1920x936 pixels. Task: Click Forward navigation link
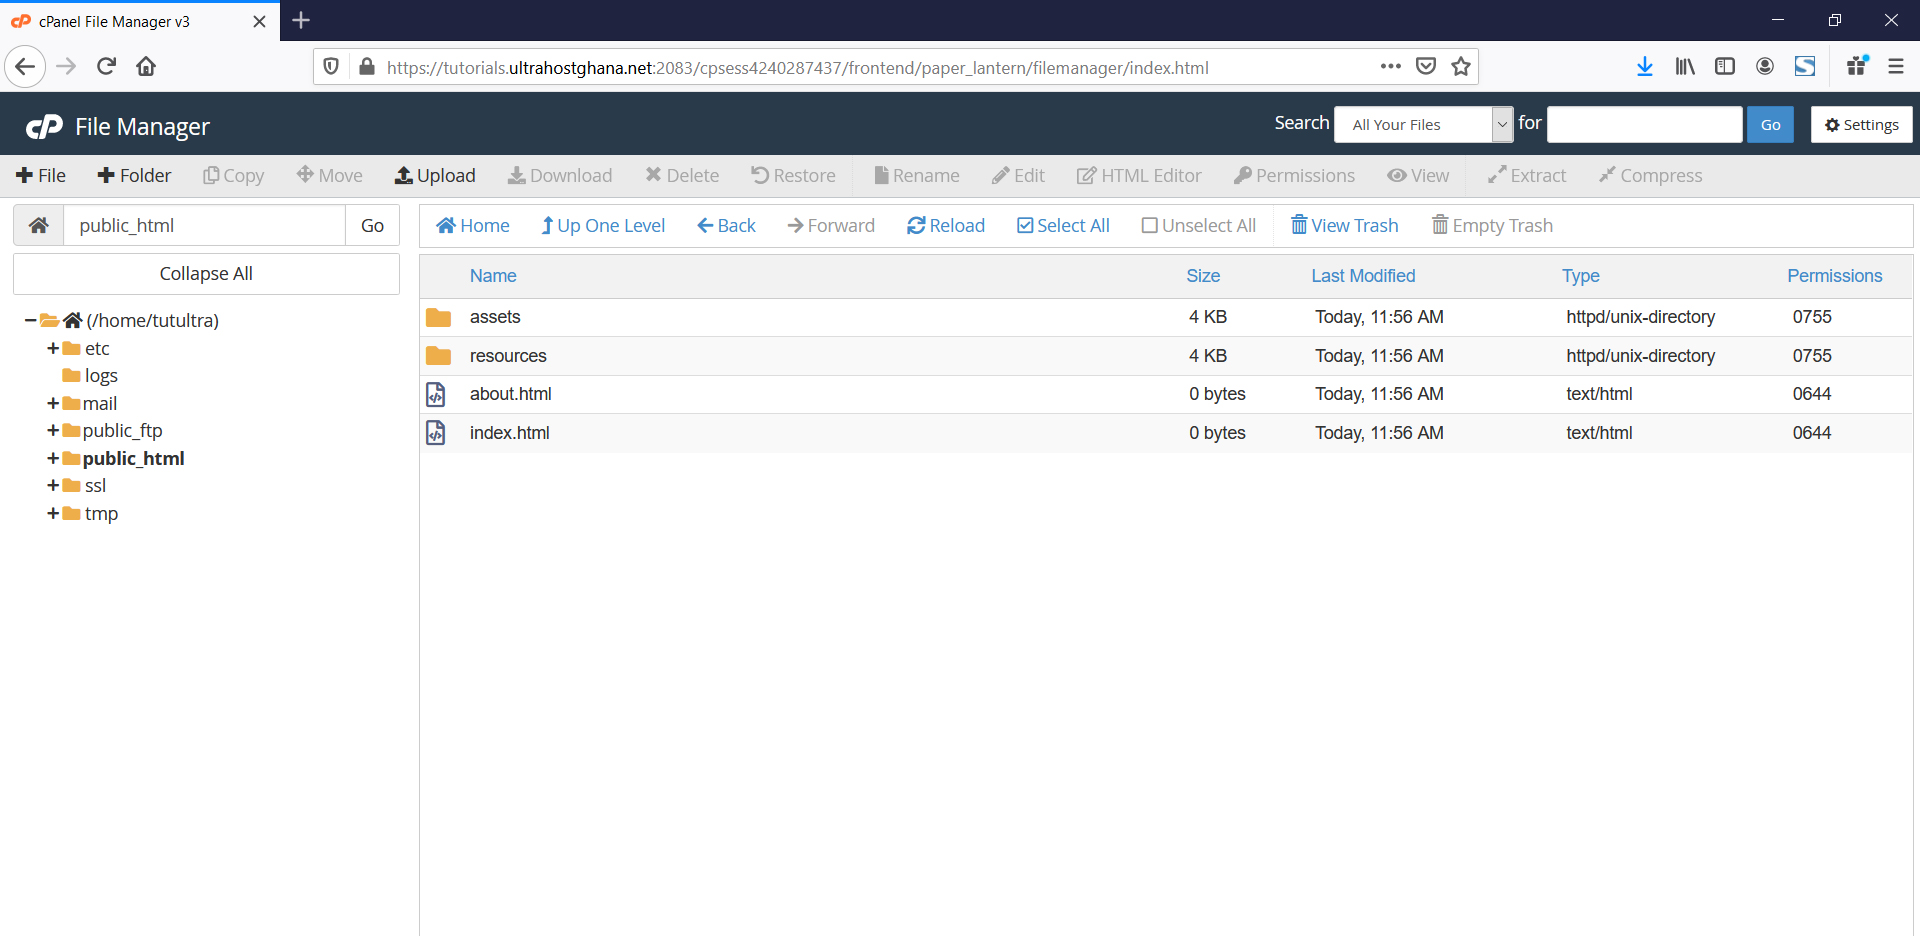pos(831,225)
